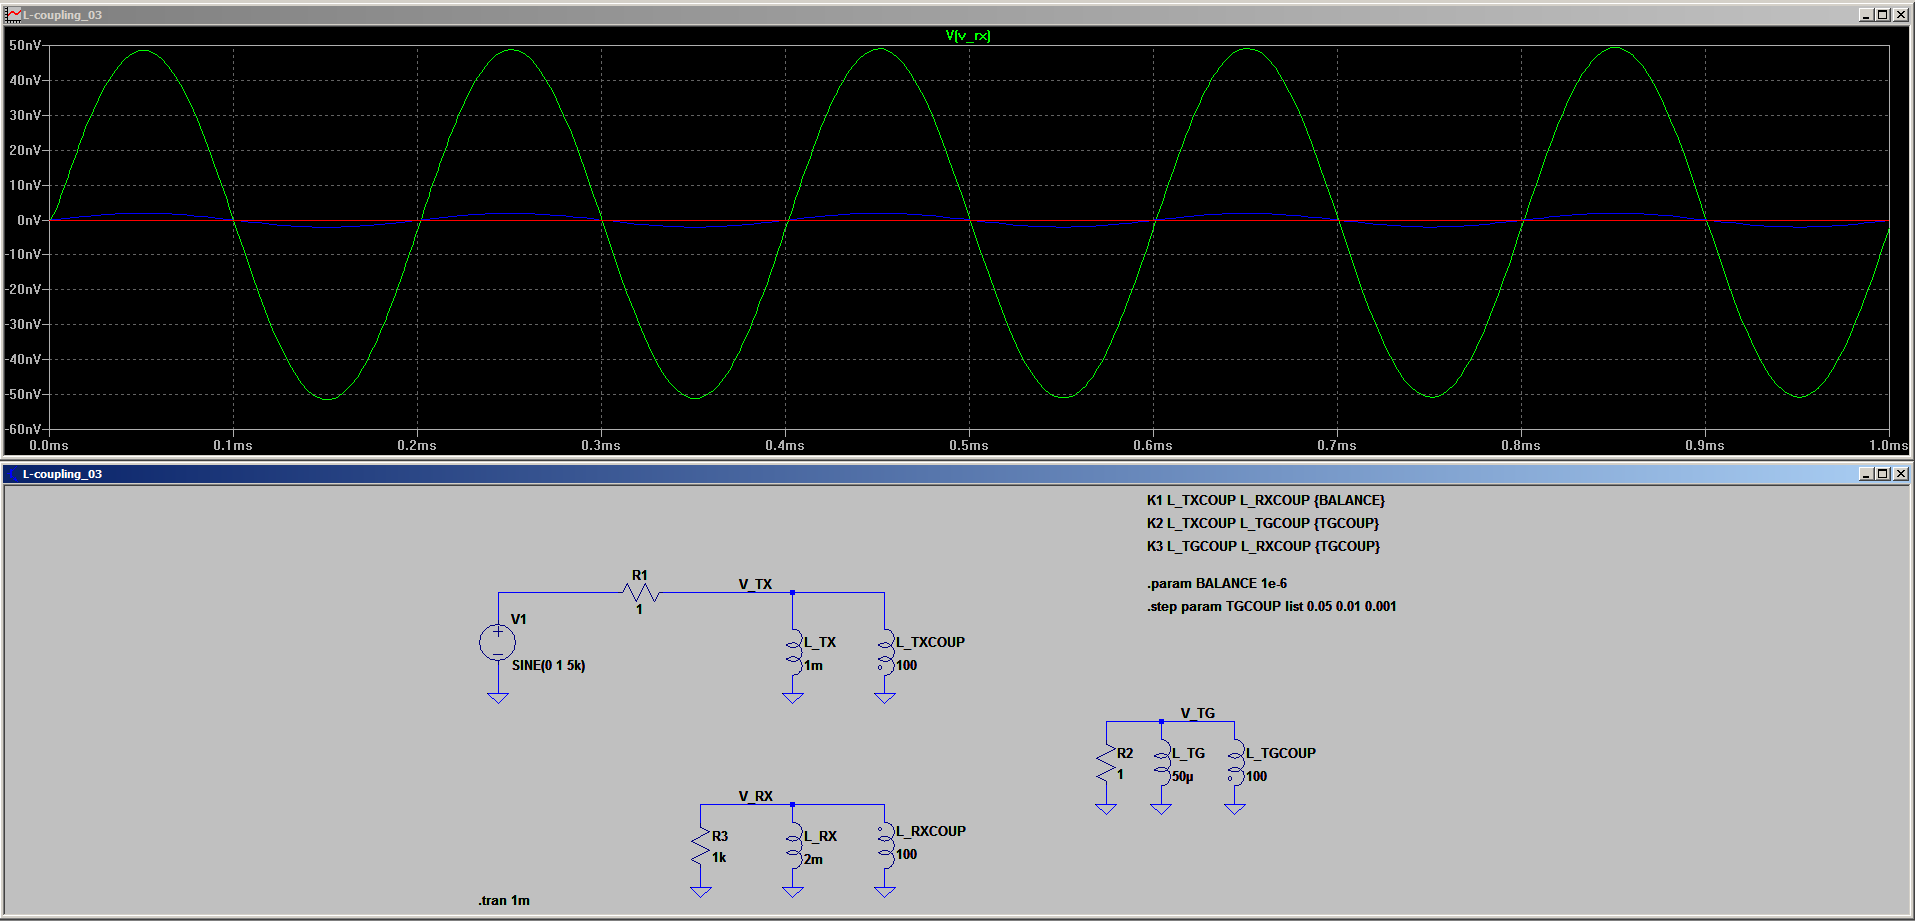Select the R1 resistor symbol

tap(640, 593)
